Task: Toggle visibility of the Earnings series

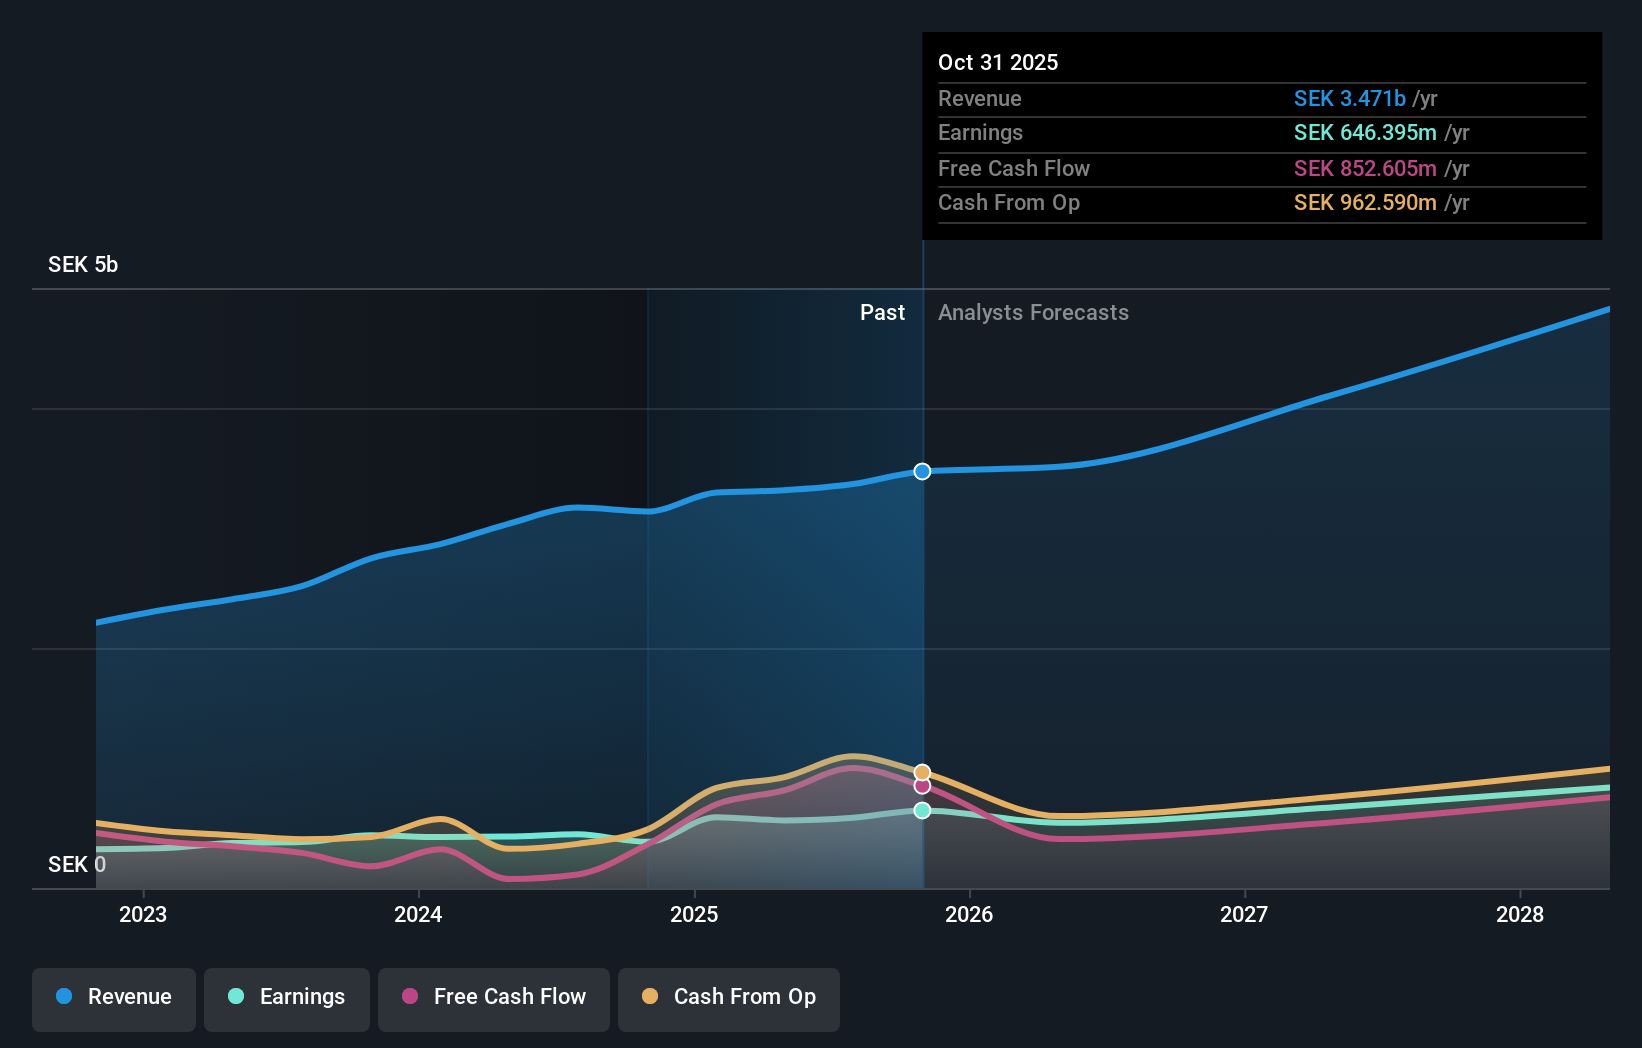Action: 286,997
